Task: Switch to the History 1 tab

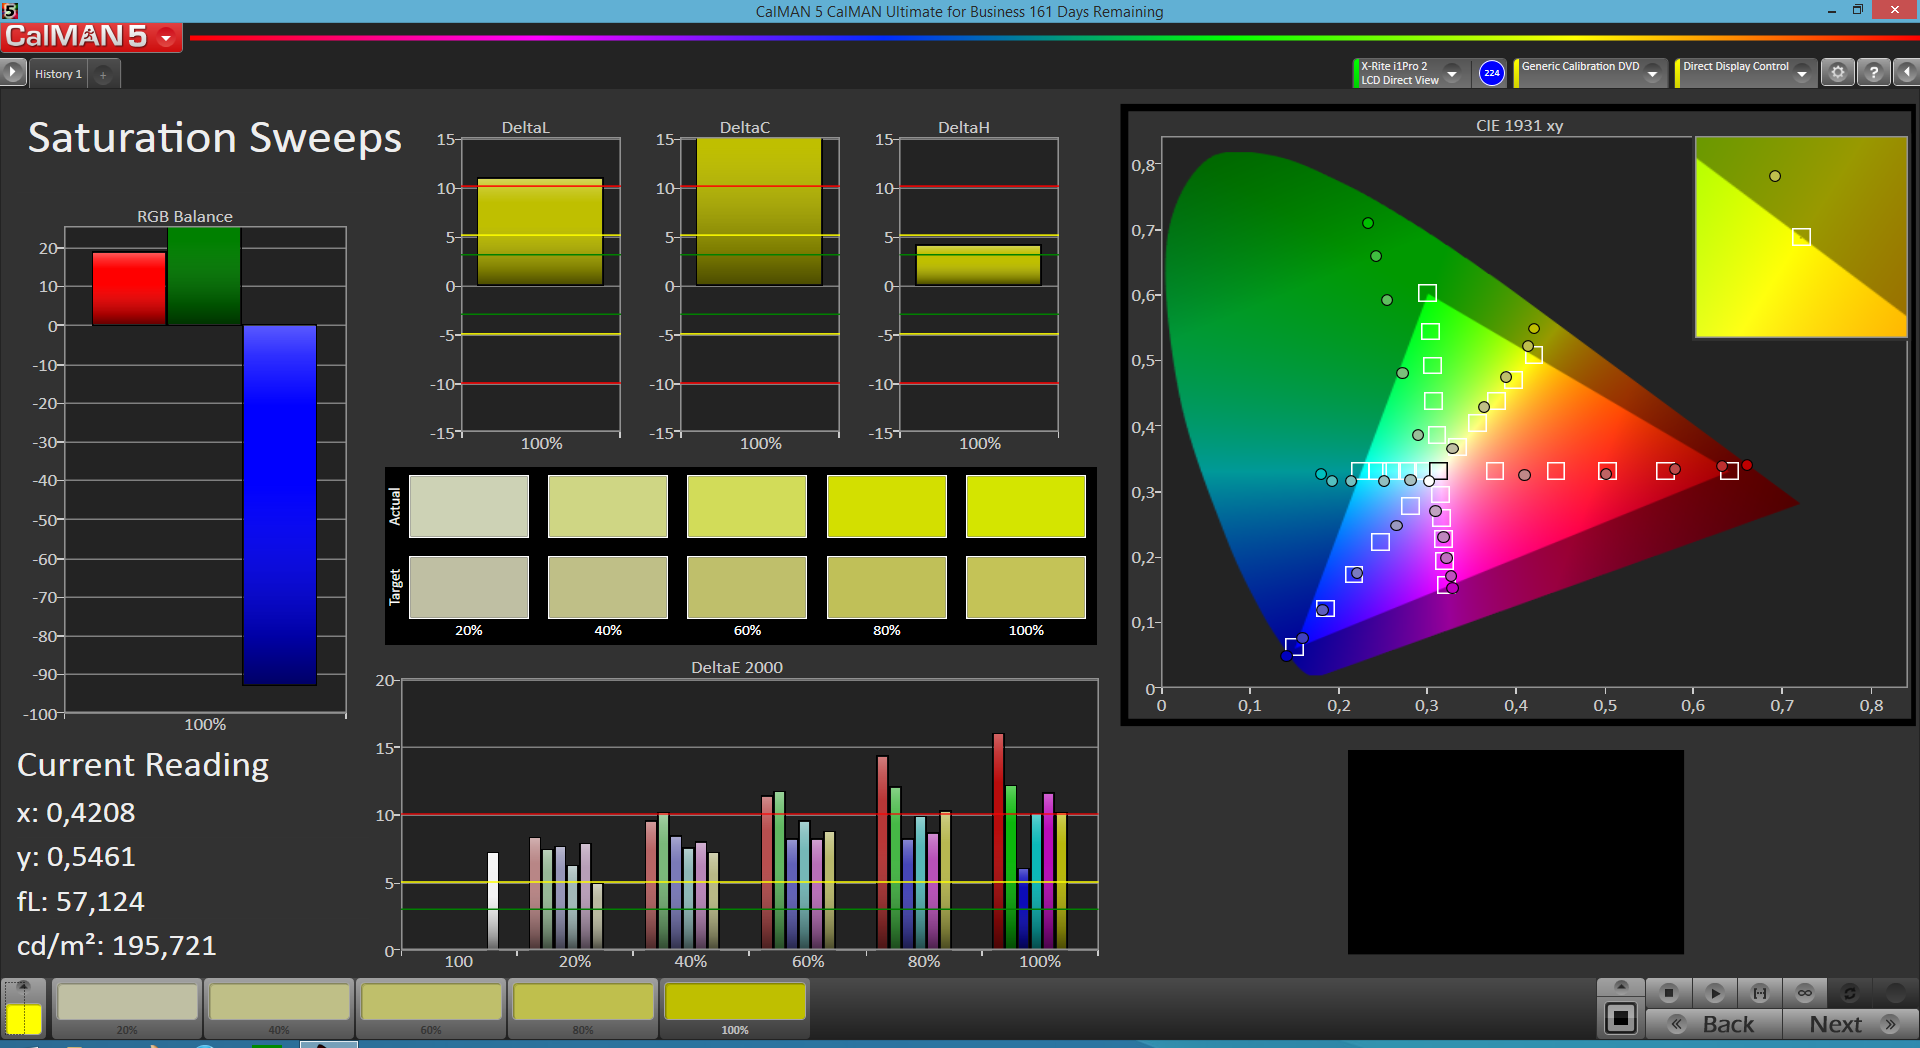Action: 58,74
